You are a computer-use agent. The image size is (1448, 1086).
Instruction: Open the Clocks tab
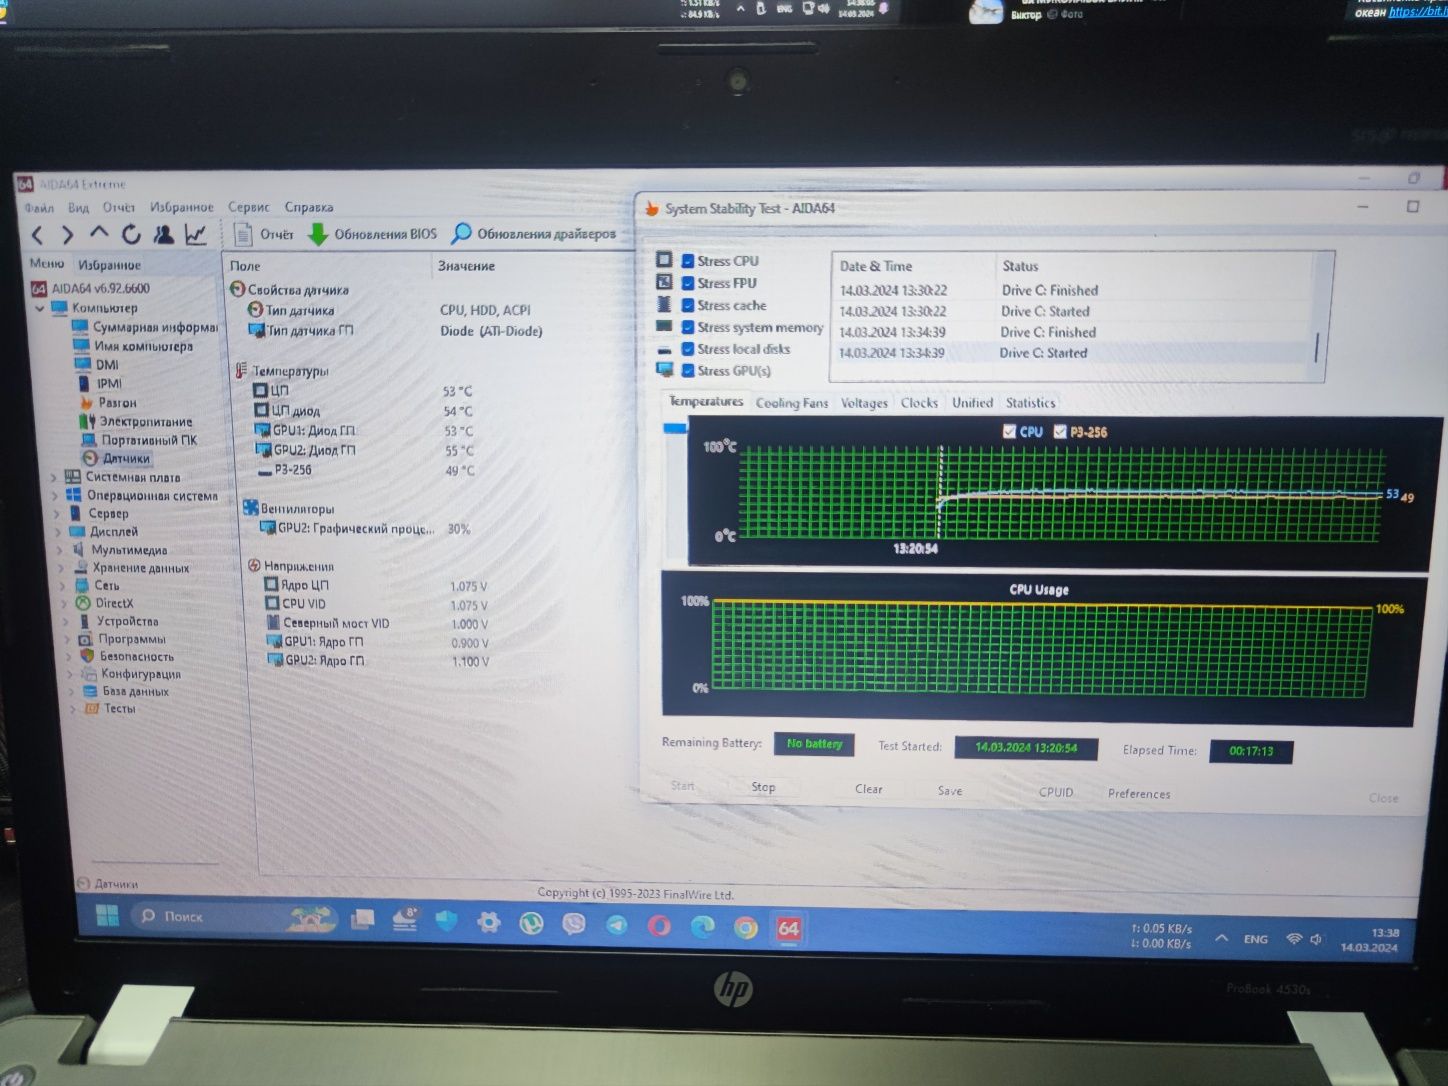point(919,403)
